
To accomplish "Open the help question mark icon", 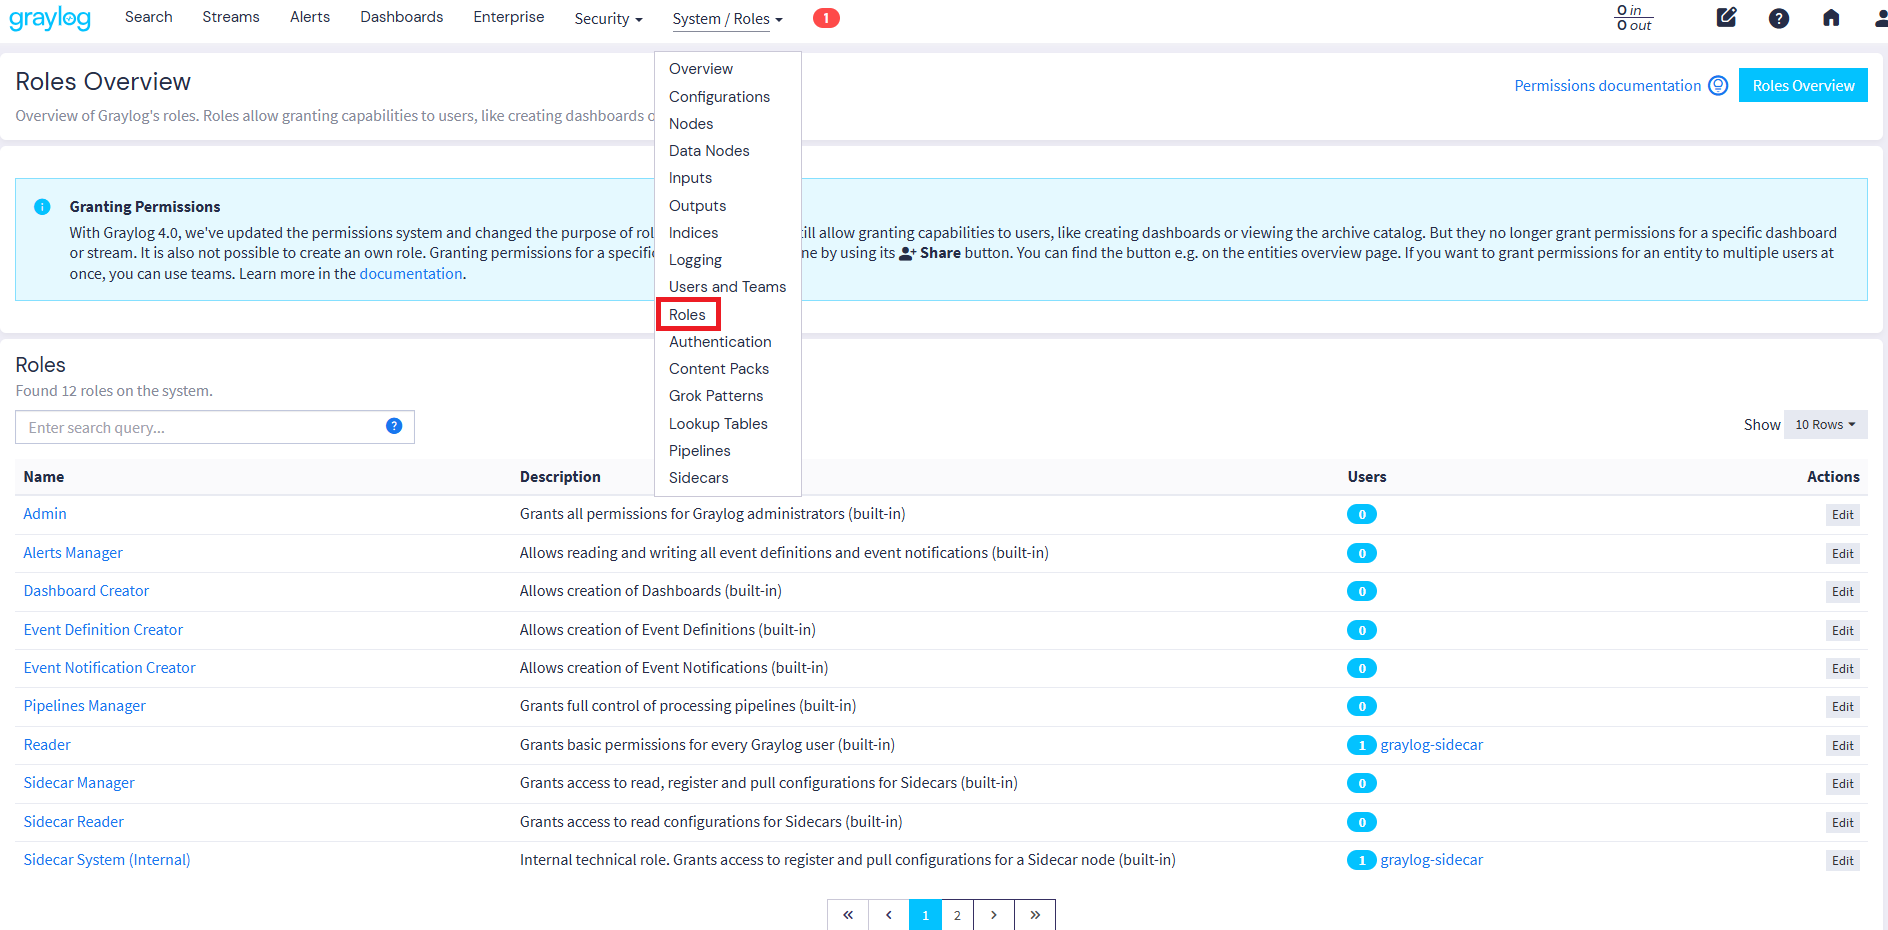I will tap(1778, 18).
